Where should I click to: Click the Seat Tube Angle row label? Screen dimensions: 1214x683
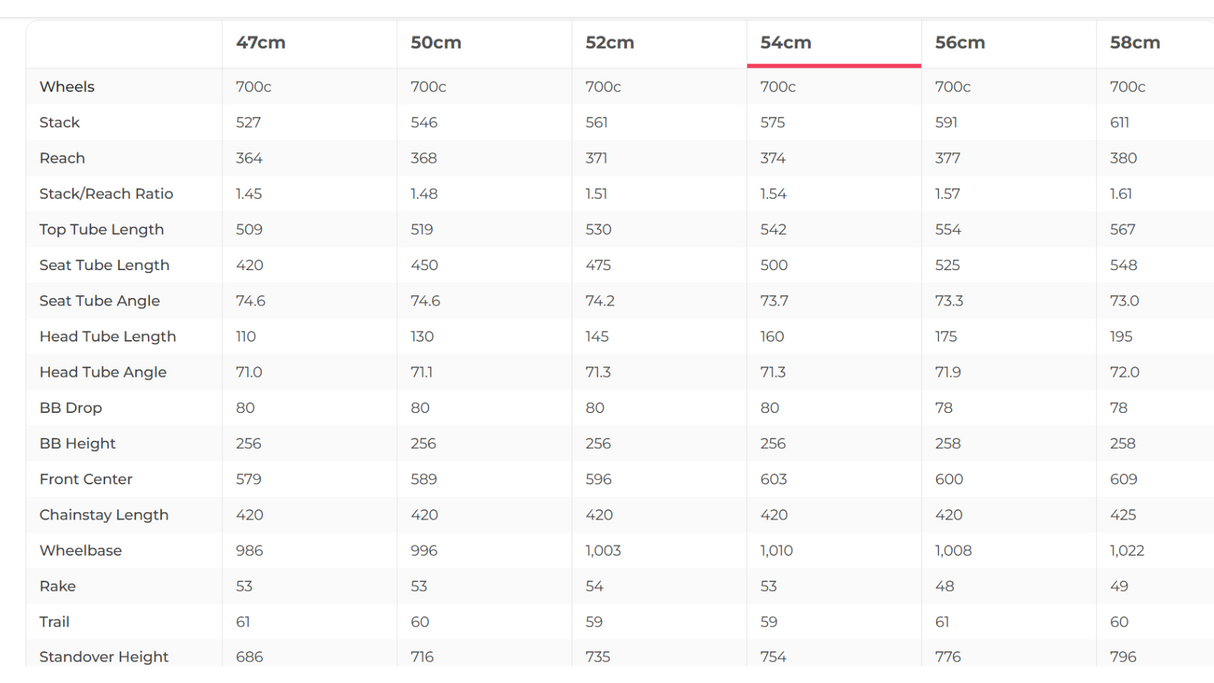click(x=99, y=301)
